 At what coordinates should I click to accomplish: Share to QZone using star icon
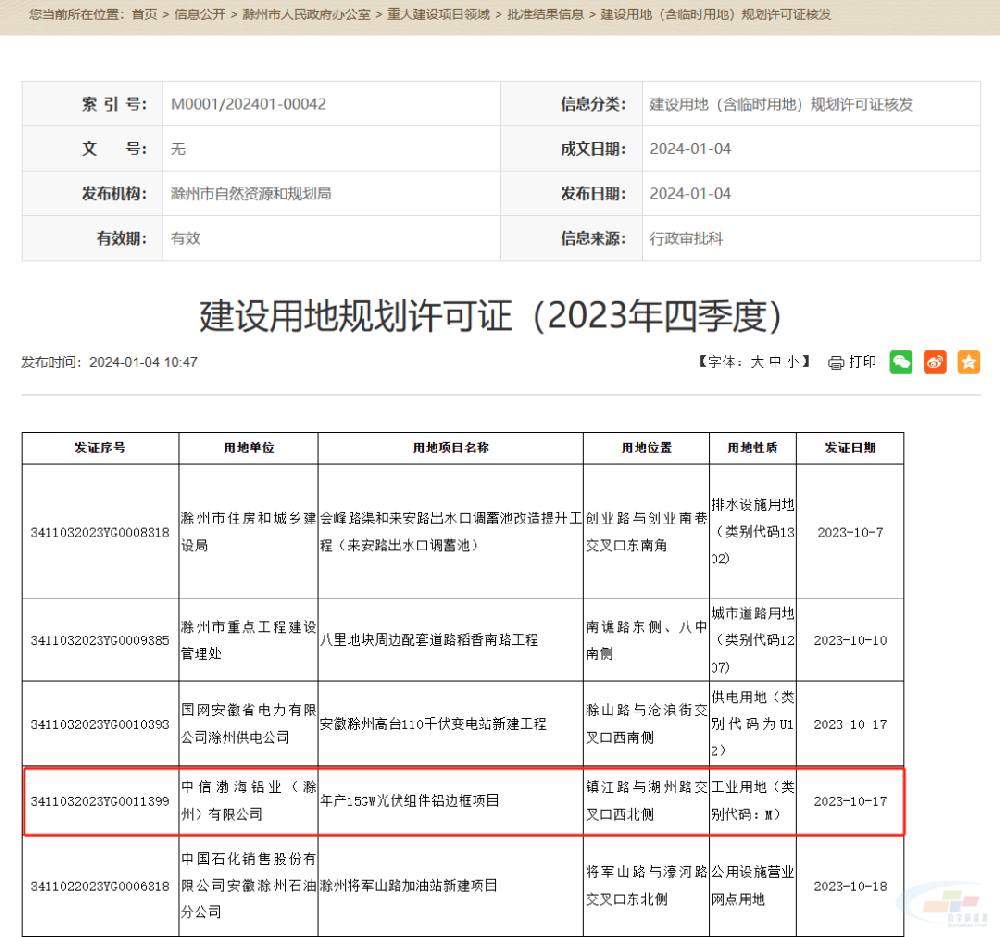click(968, 362)
